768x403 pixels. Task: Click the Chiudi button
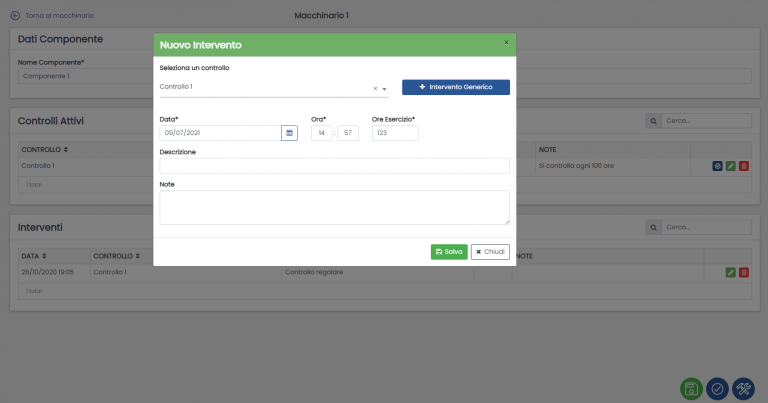tap(490, 252)
